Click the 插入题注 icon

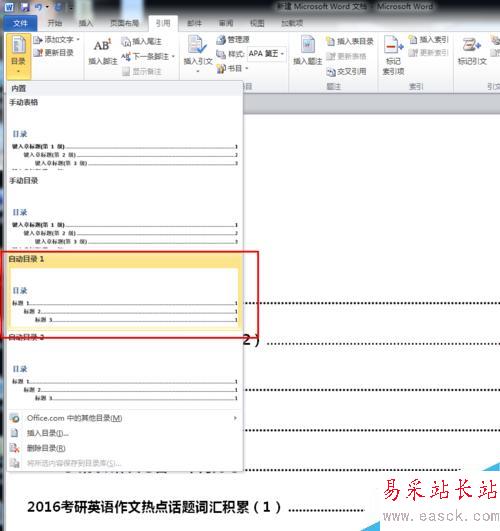click(308, 44)
